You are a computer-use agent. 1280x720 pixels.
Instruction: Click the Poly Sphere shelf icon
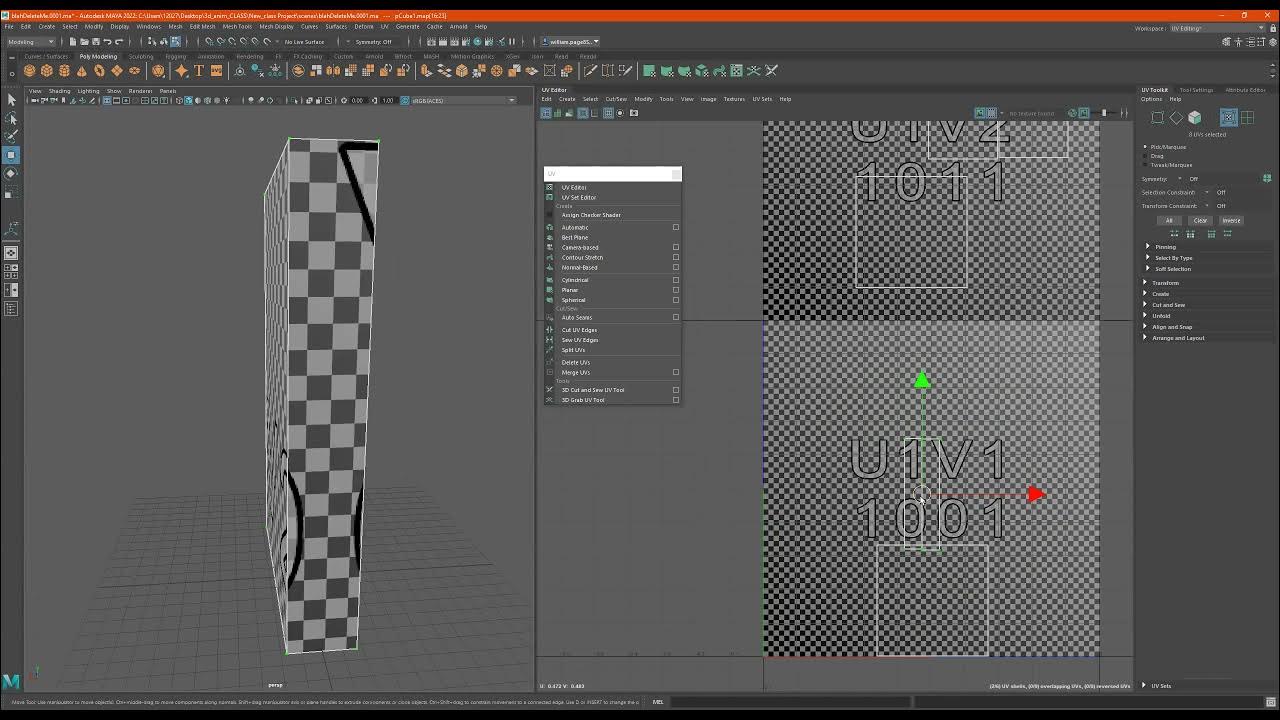click(x=29, y=71)
